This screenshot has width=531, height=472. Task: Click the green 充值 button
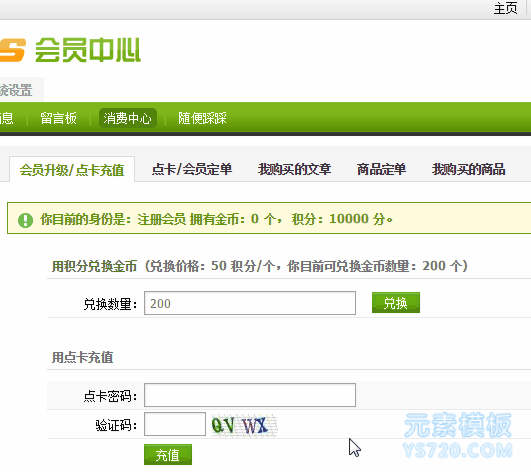168,455
